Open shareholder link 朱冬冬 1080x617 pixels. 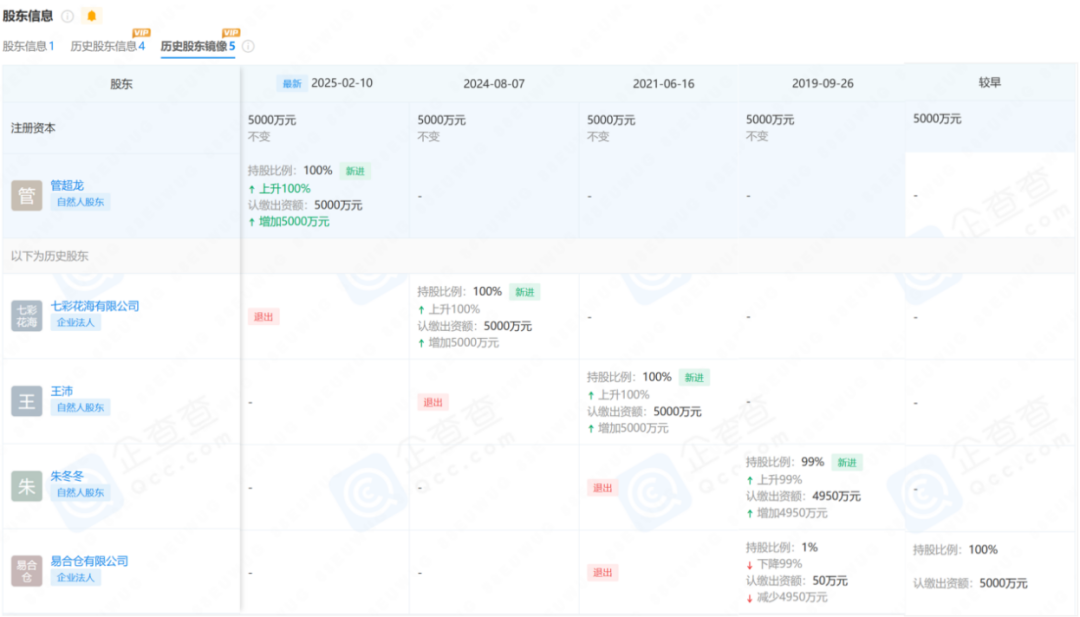tap(67, 476)
